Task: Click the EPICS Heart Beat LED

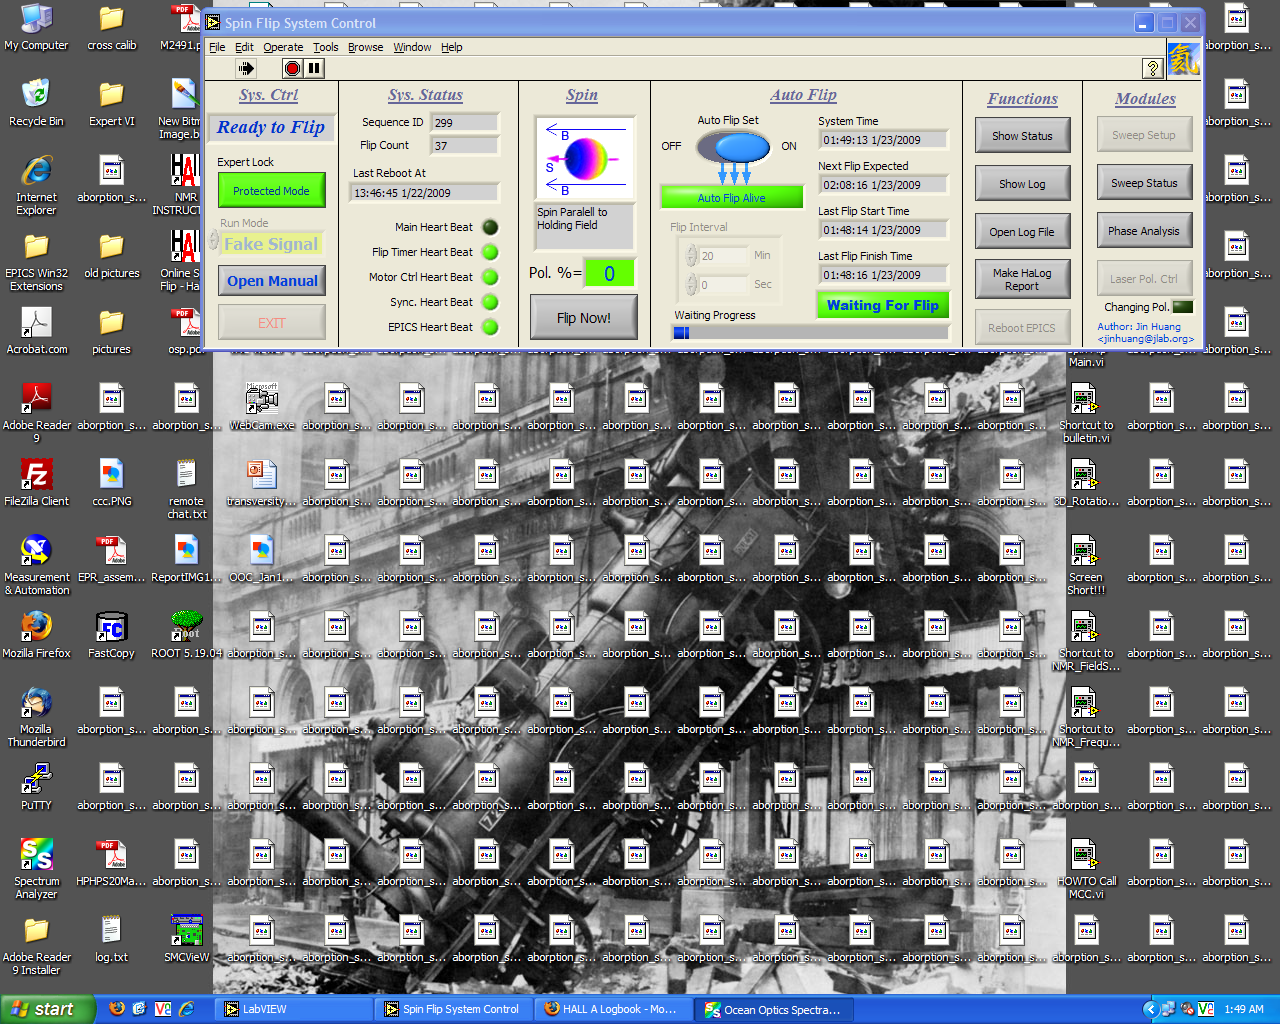Action: click(x=490, y=327)
